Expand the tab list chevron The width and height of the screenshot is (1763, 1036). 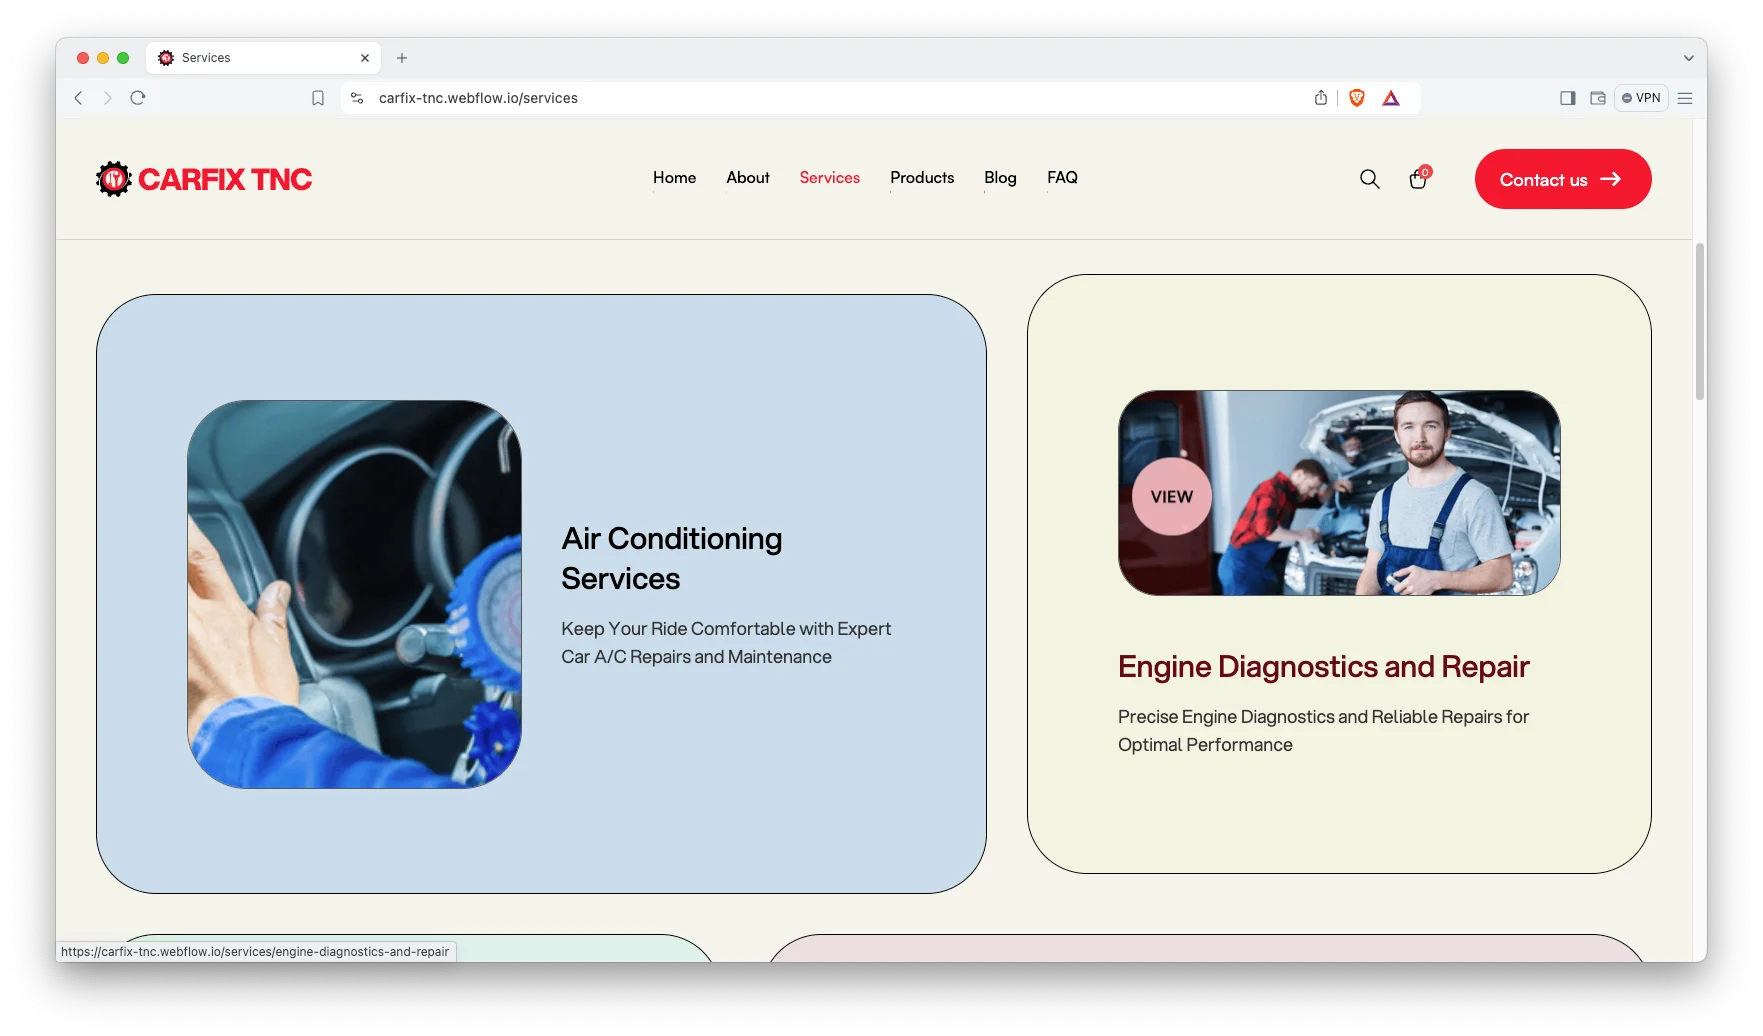click(x=1688, y=58)
